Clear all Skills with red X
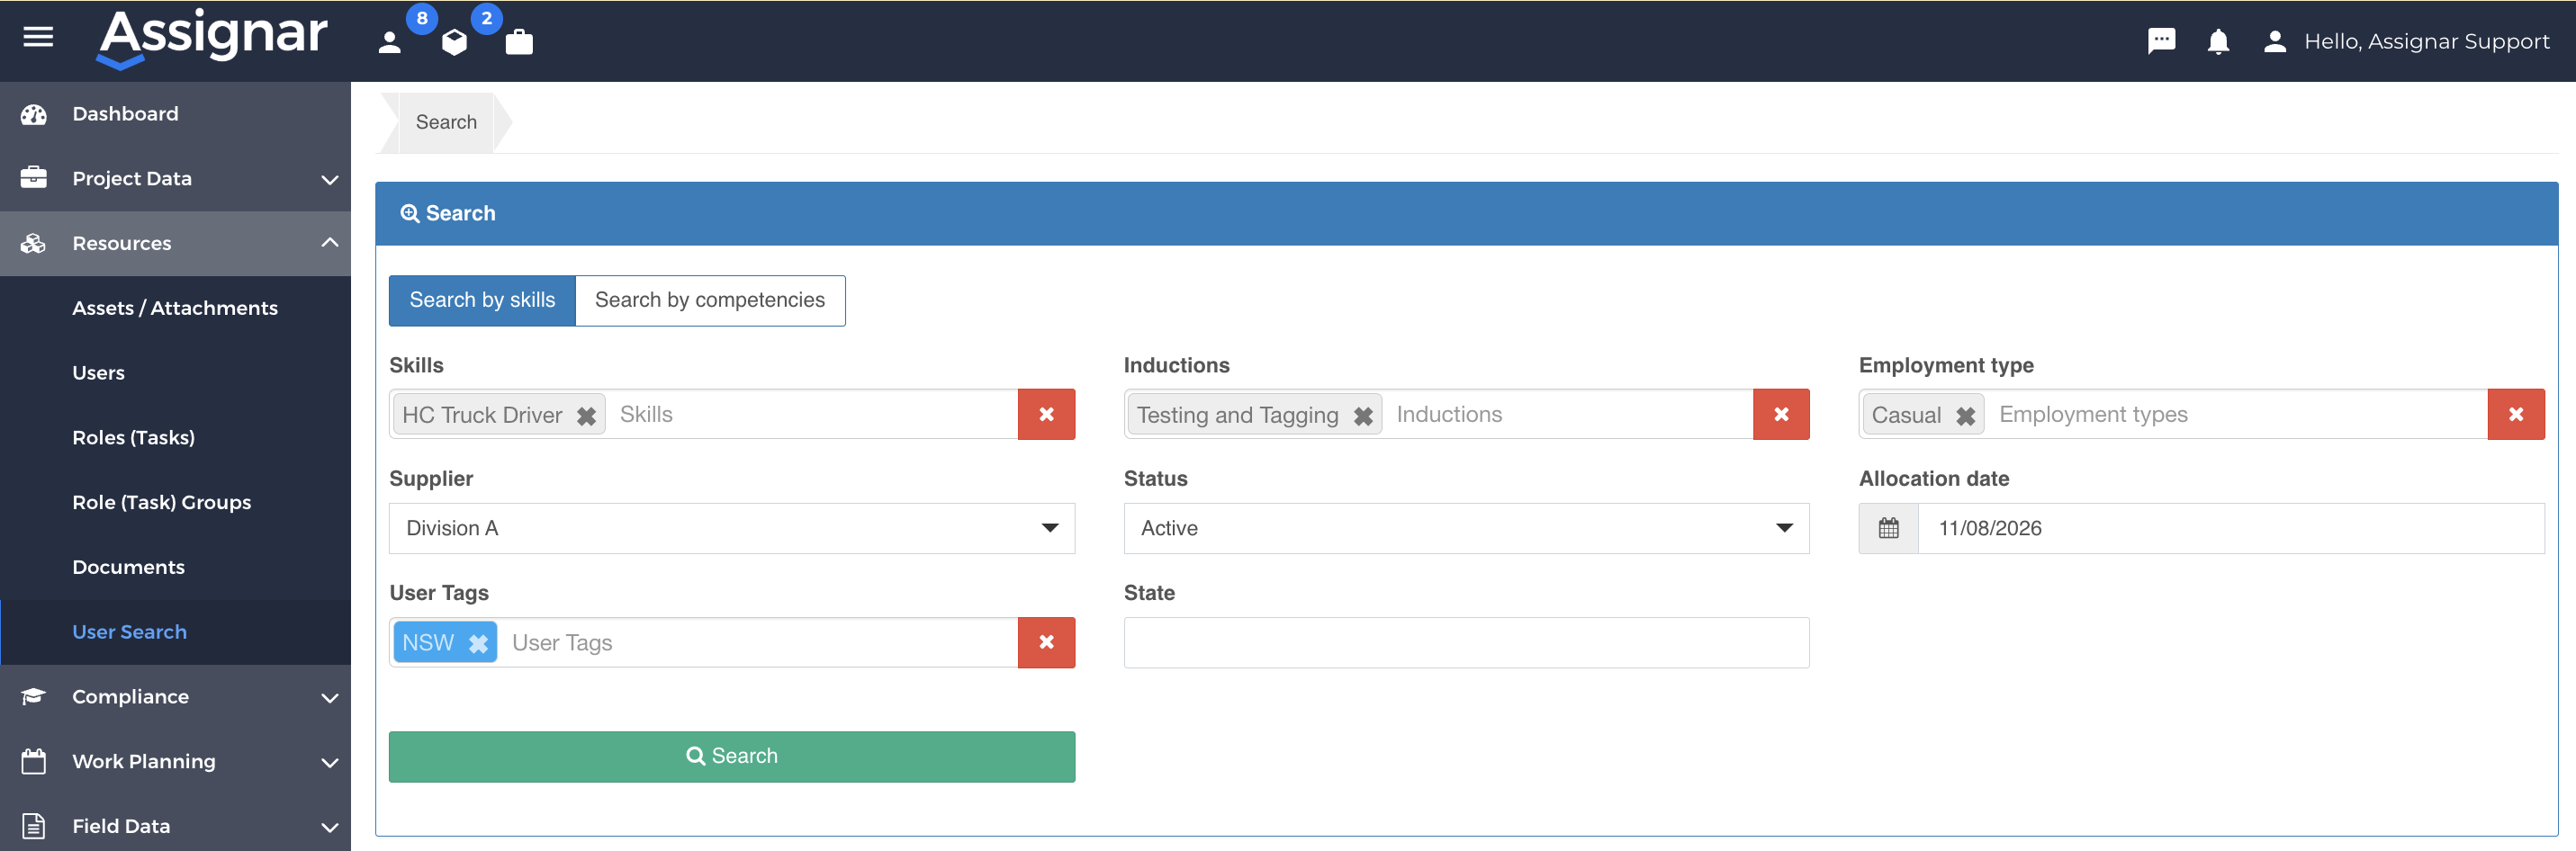Viewport: 2576px width, 851px height. (1046, 414)
